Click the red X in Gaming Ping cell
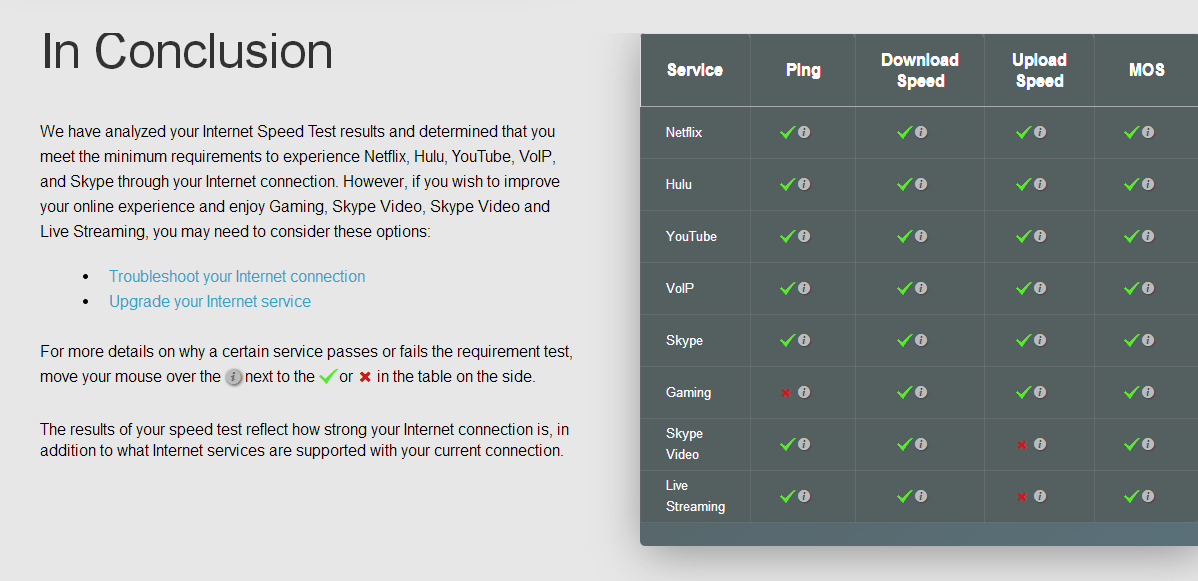Image resolution: width=1198 pixels, height=581 pixels. tap(785, 393)
